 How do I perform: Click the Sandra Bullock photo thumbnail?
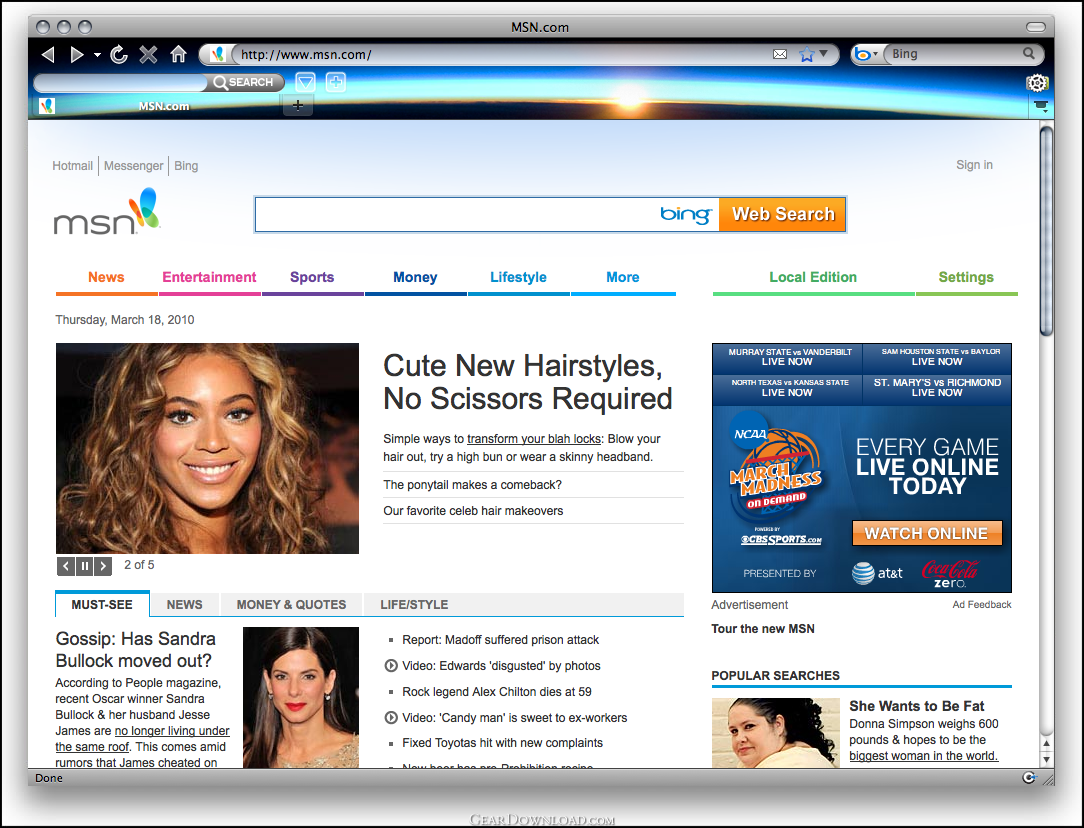(x=301, y=697)
